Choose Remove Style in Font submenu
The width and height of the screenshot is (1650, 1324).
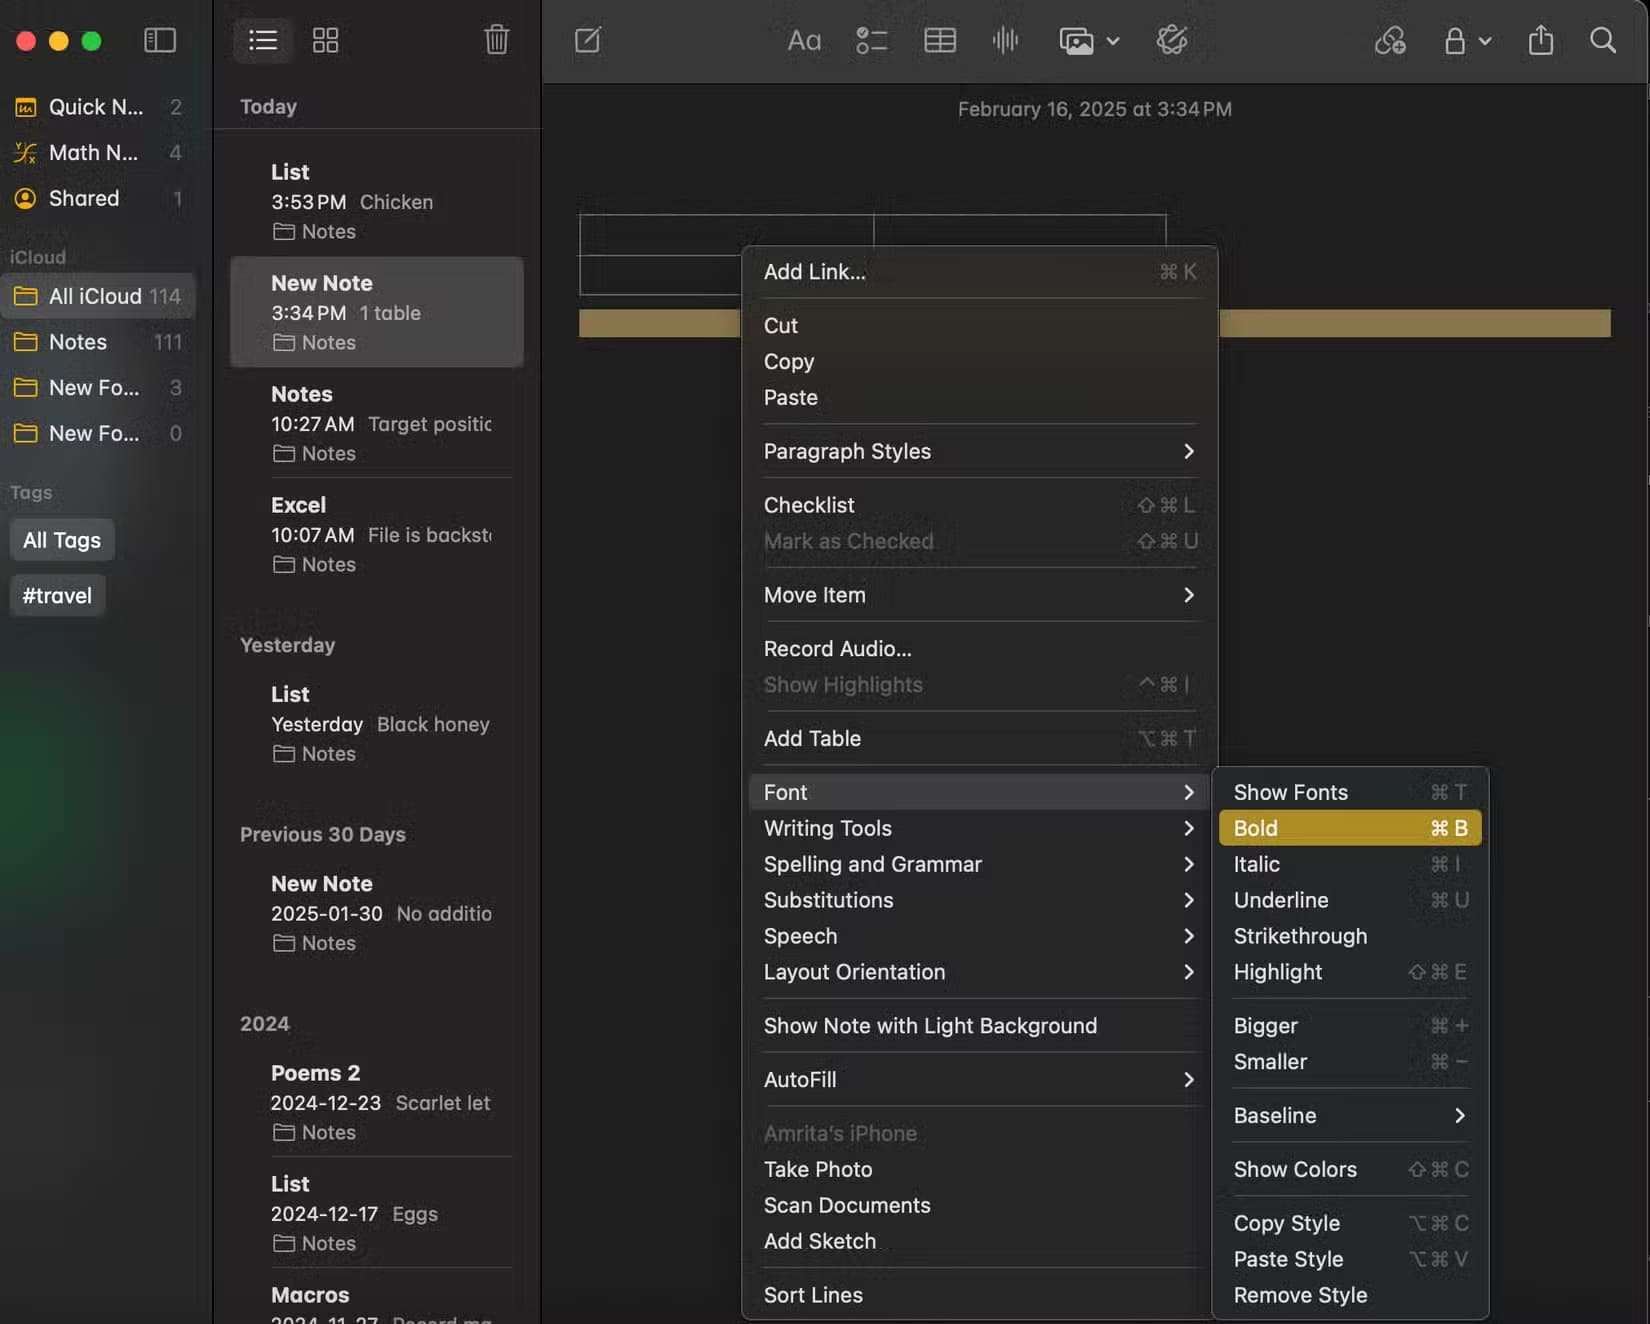(x=1350, y=1296)
